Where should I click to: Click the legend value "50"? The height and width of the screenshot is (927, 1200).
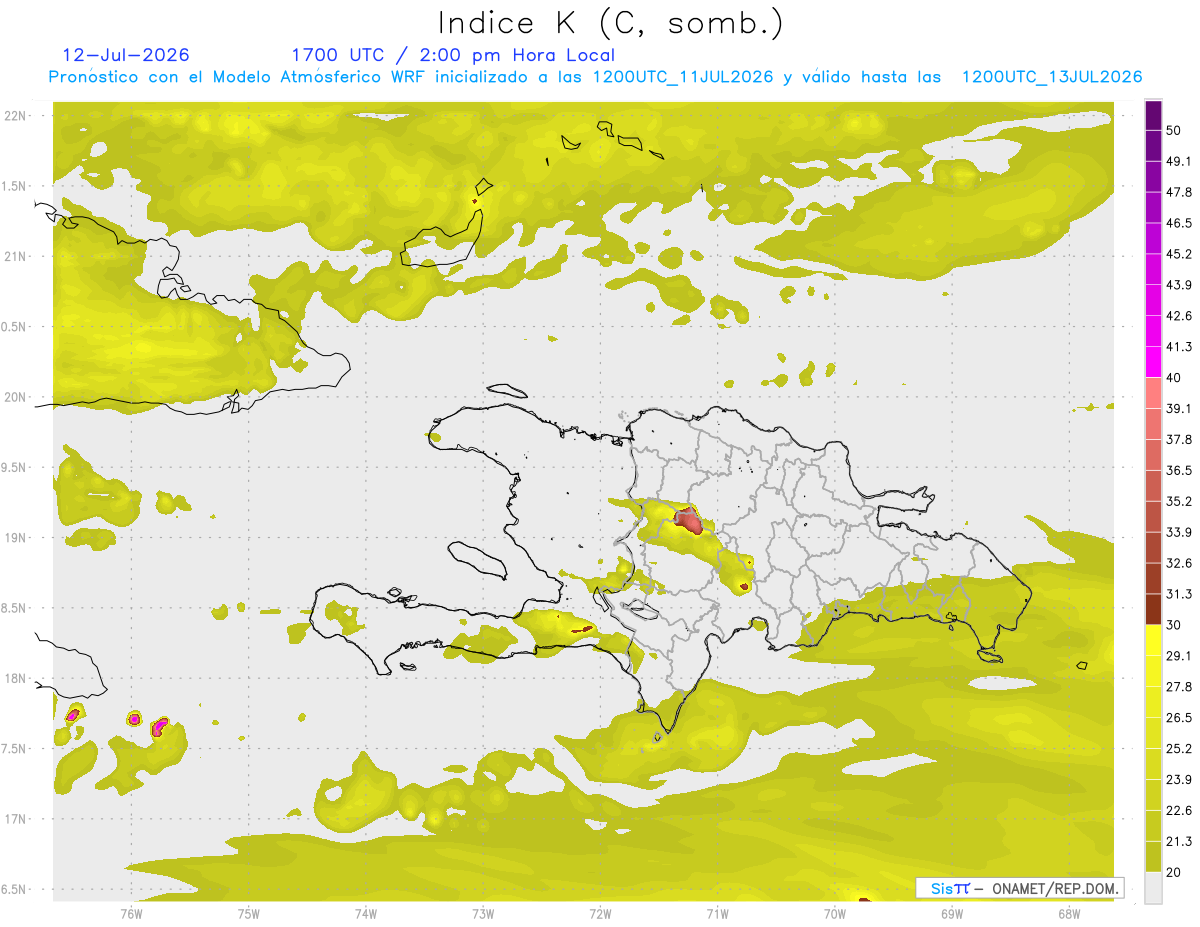click(1175, 131)
